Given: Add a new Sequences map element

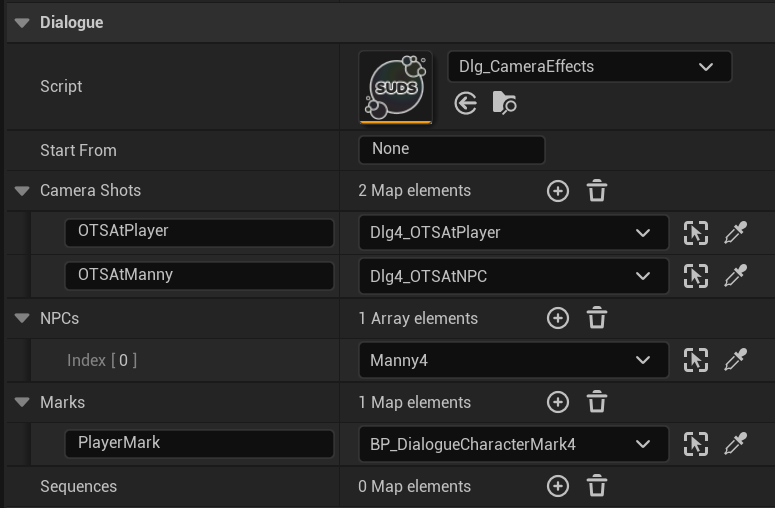Looking at the screenshot, I should point(558,487).
